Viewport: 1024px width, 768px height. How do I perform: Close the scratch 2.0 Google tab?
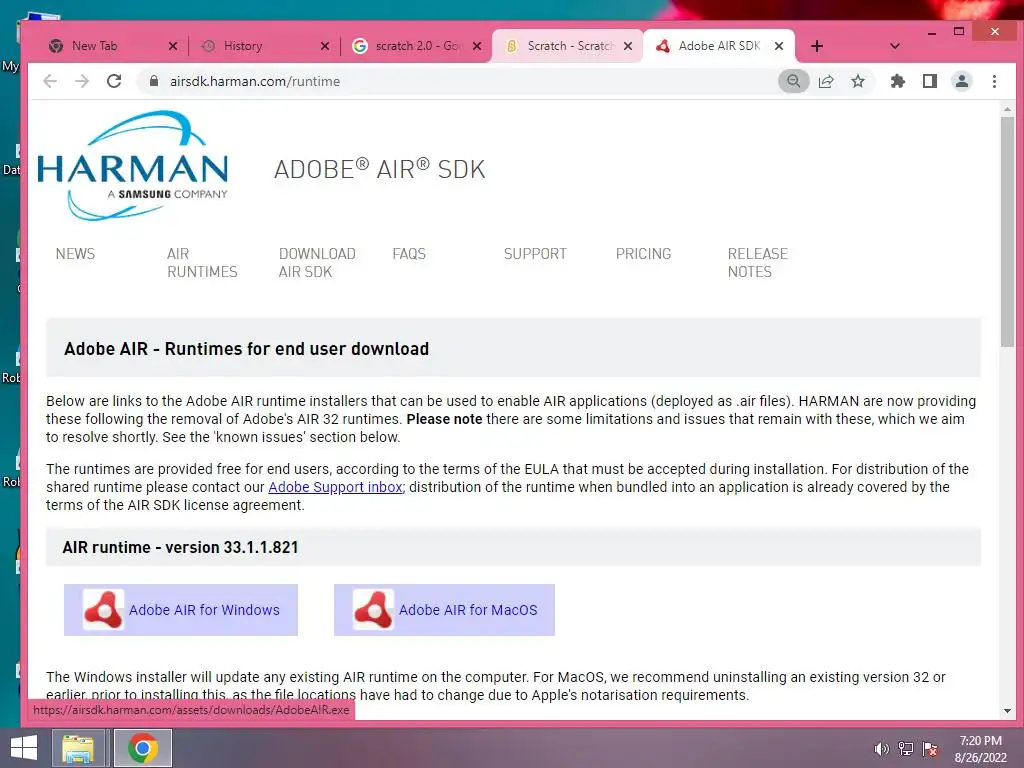pyautogui.click(x=477, y=46)
